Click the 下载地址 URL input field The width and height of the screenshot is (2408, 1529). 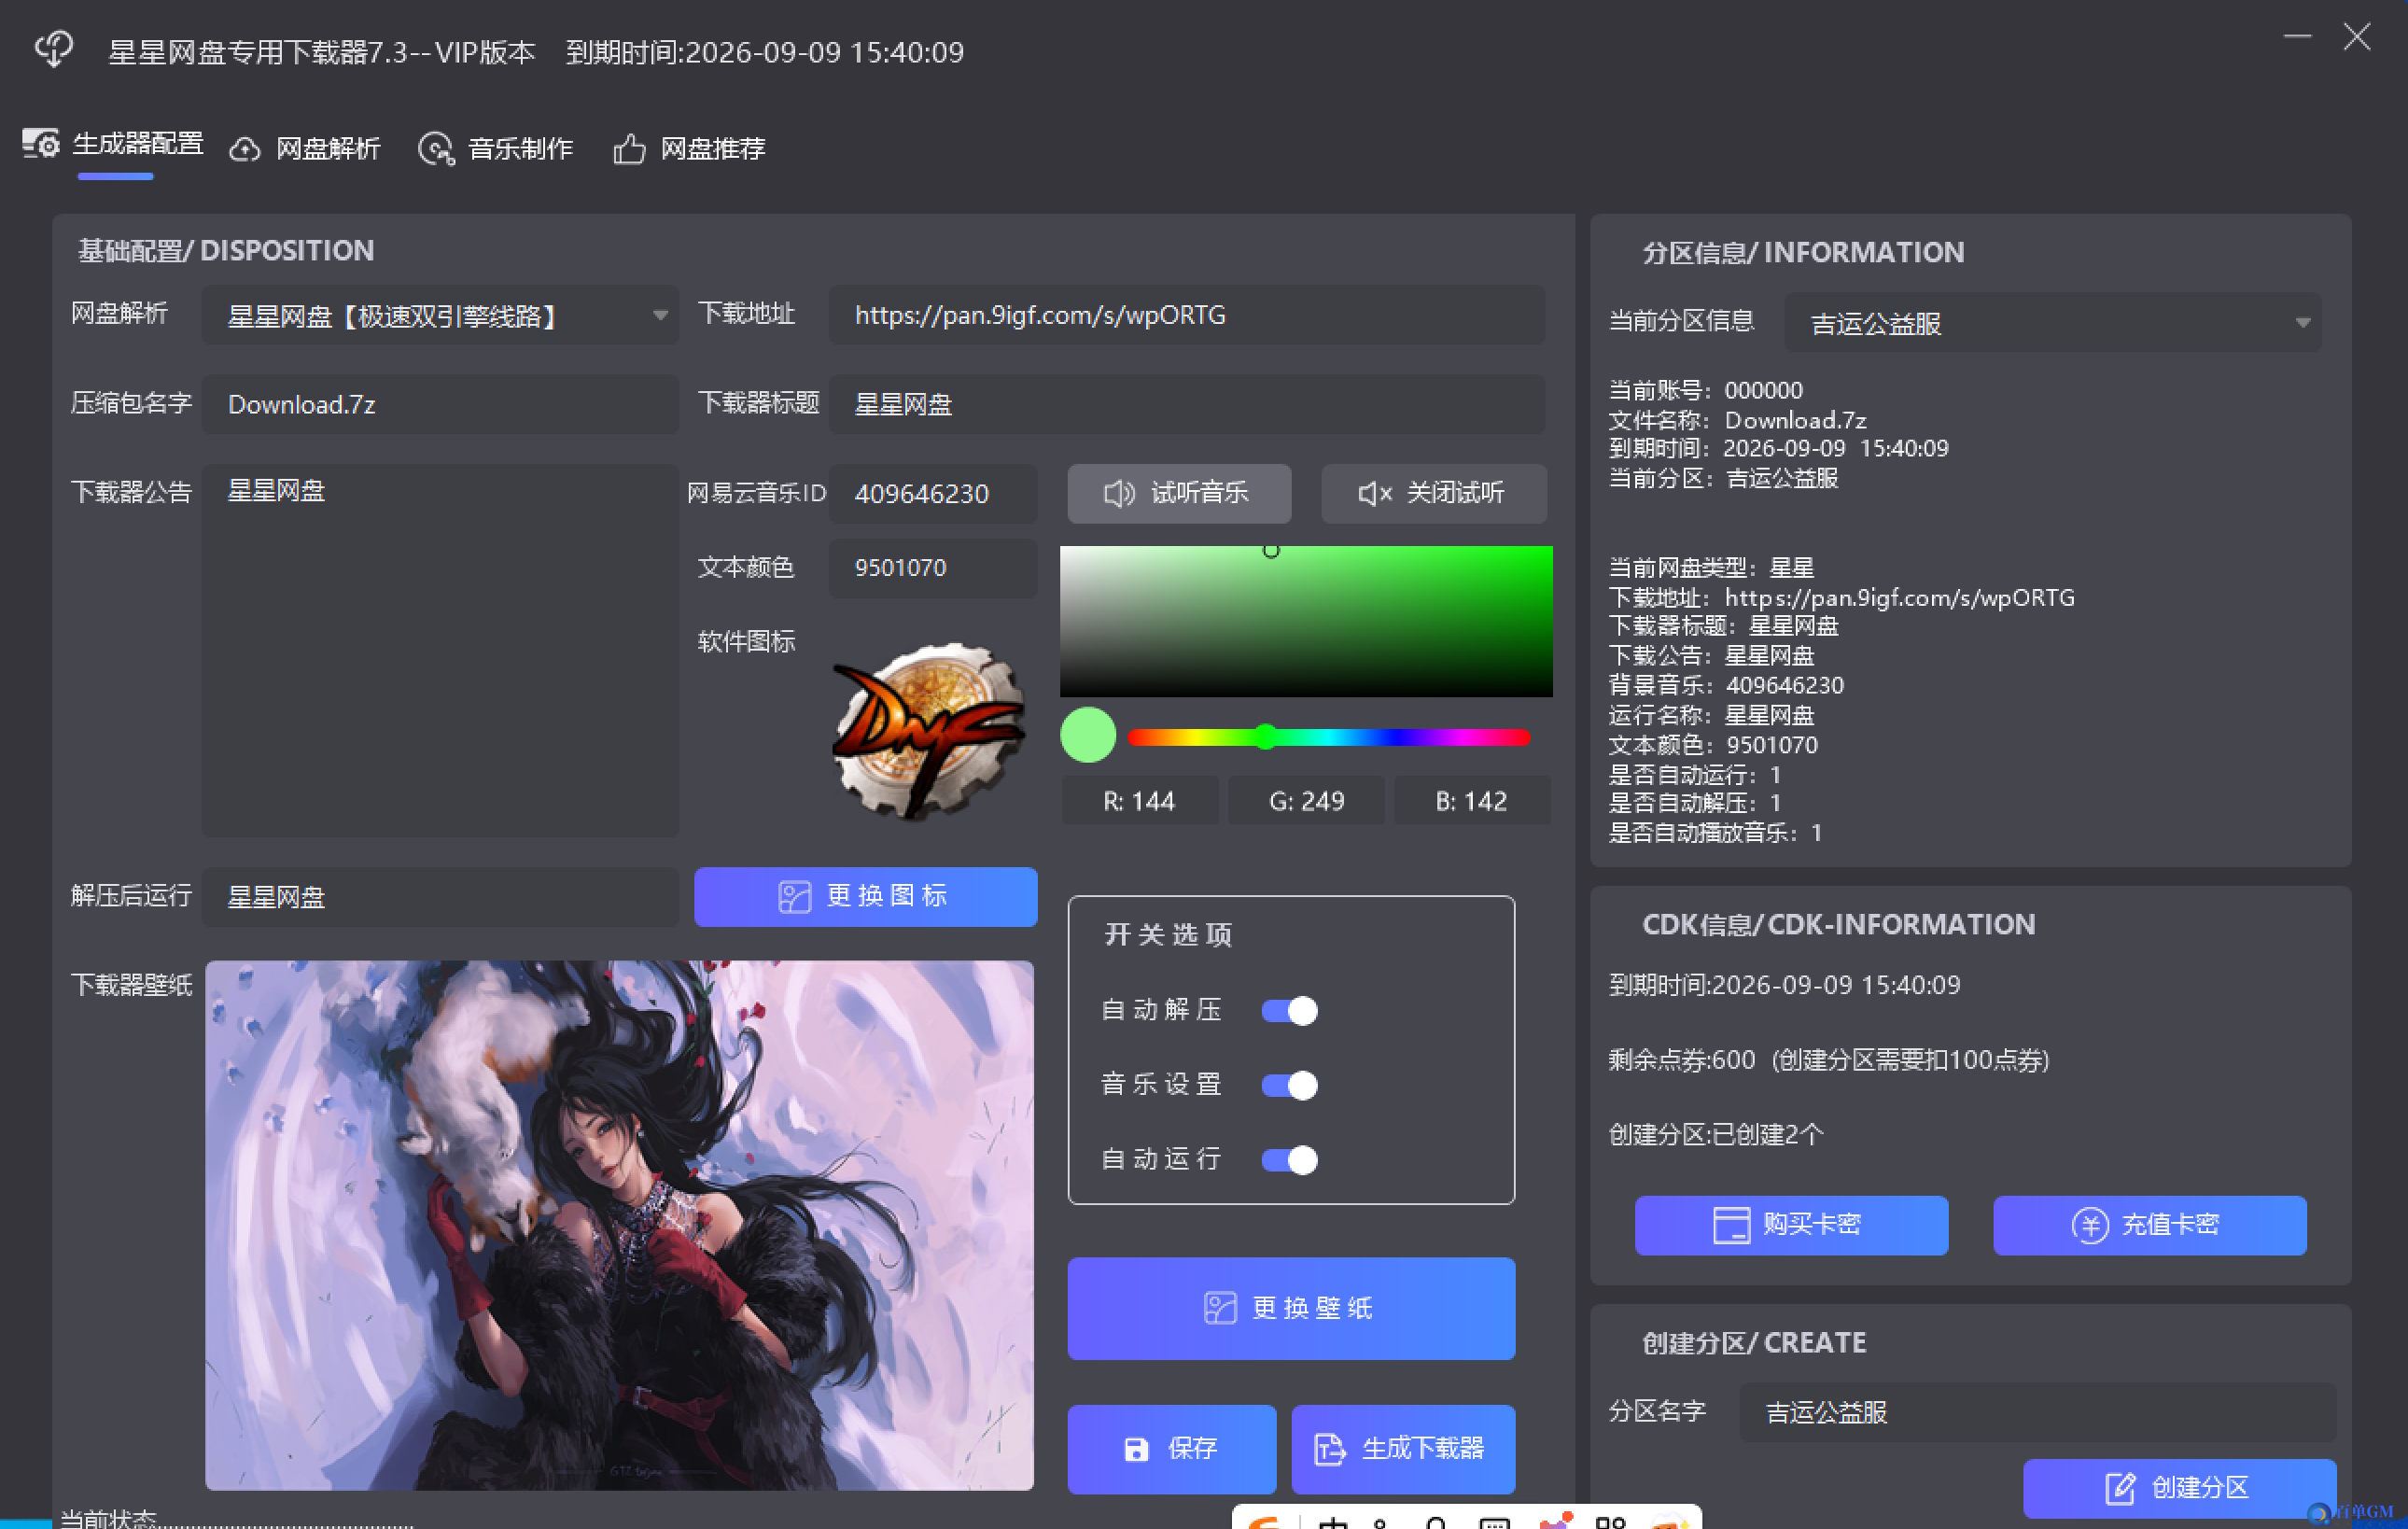coord(1186,316)
